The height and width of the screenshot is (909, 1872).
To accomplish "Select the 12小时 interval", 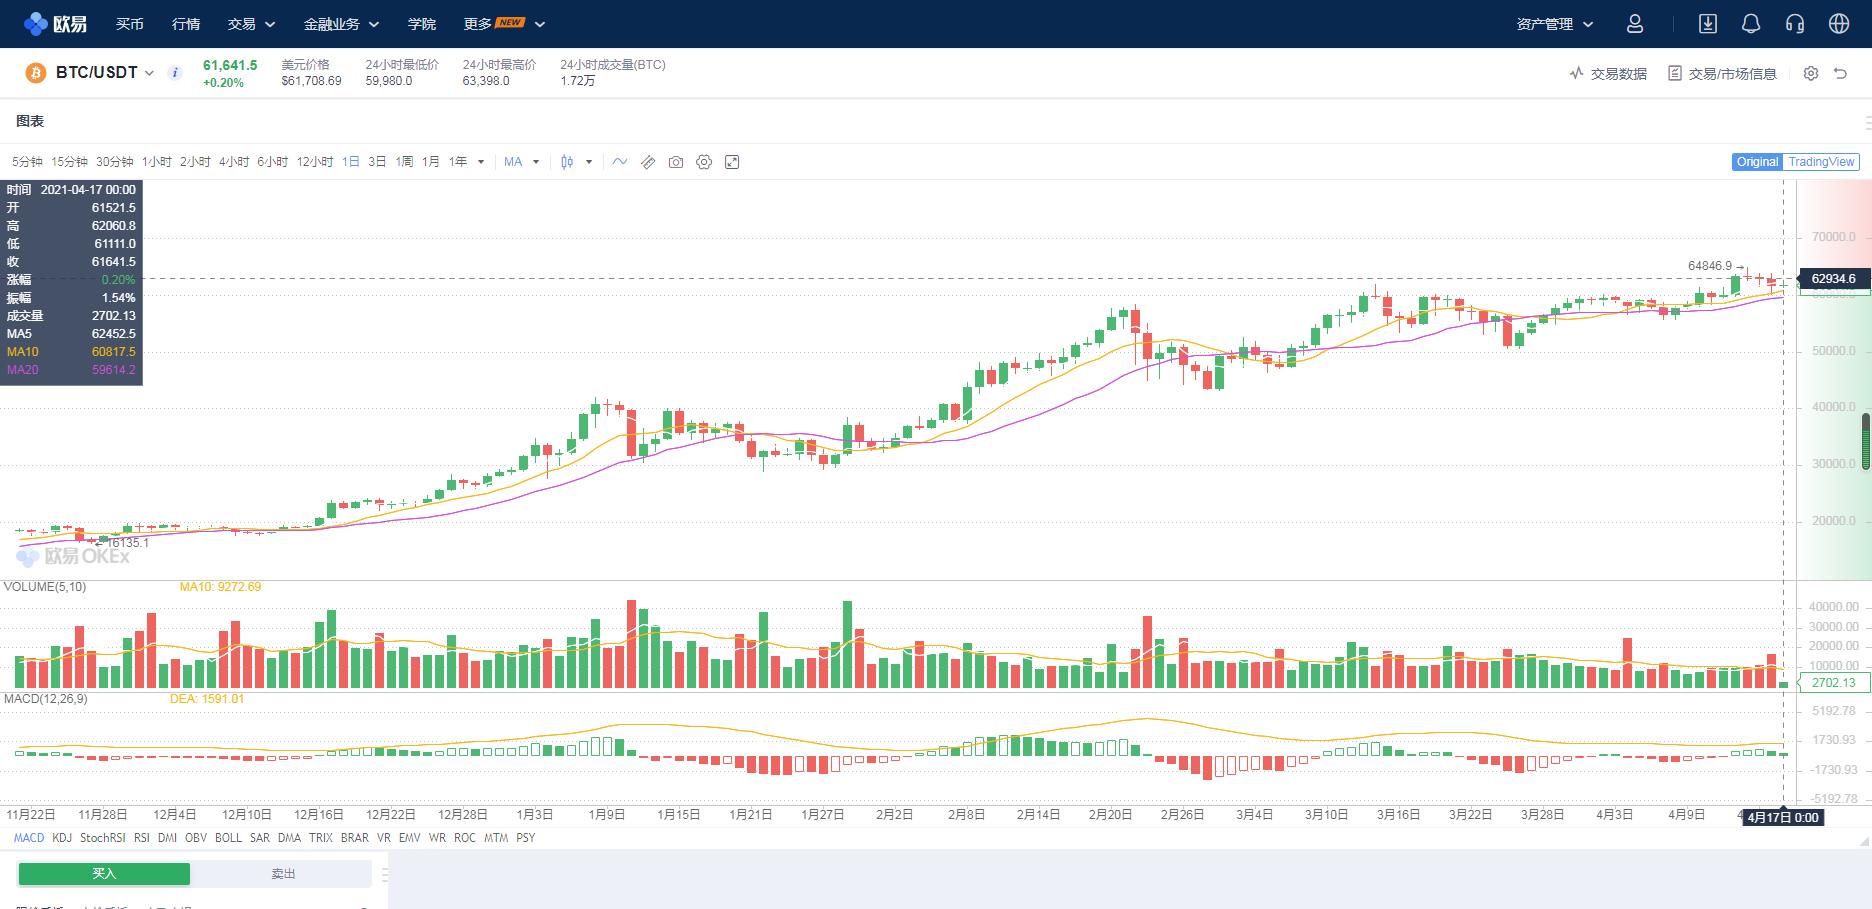I will pos(315,162).
